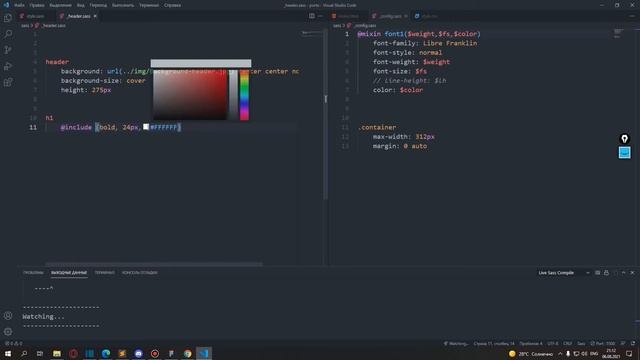Open the Run and Debug view

(8, 66)
